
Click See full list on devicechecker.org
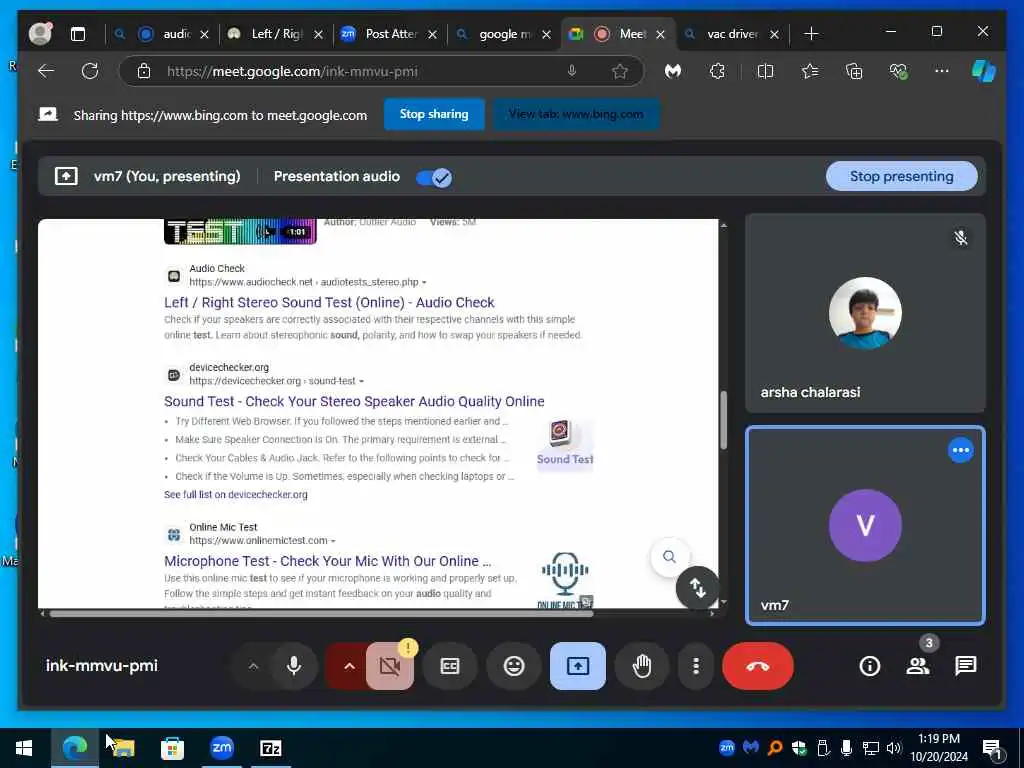[236, 494]
